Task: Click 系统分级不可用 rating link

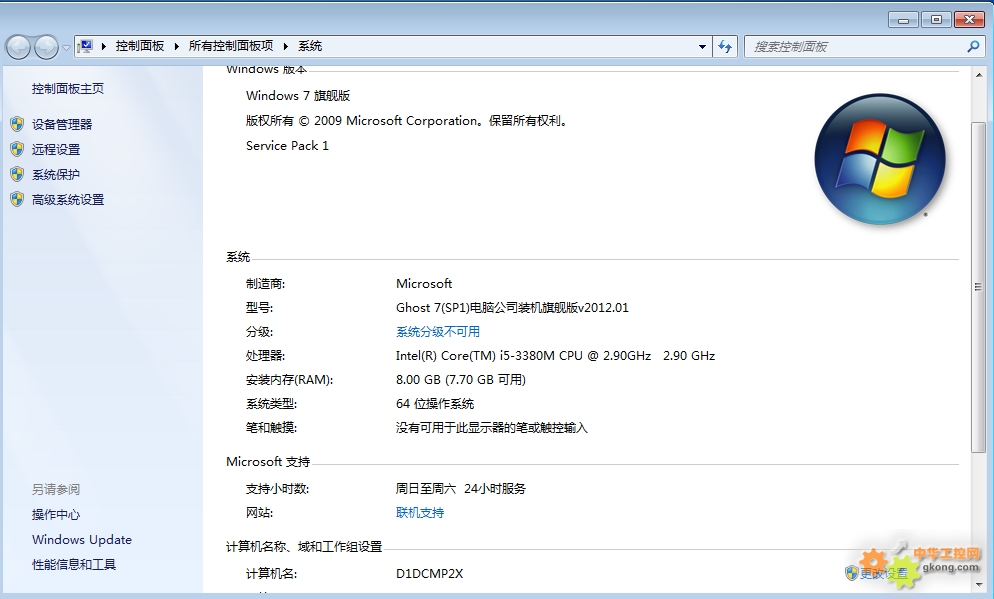Action: coord(437,332)
